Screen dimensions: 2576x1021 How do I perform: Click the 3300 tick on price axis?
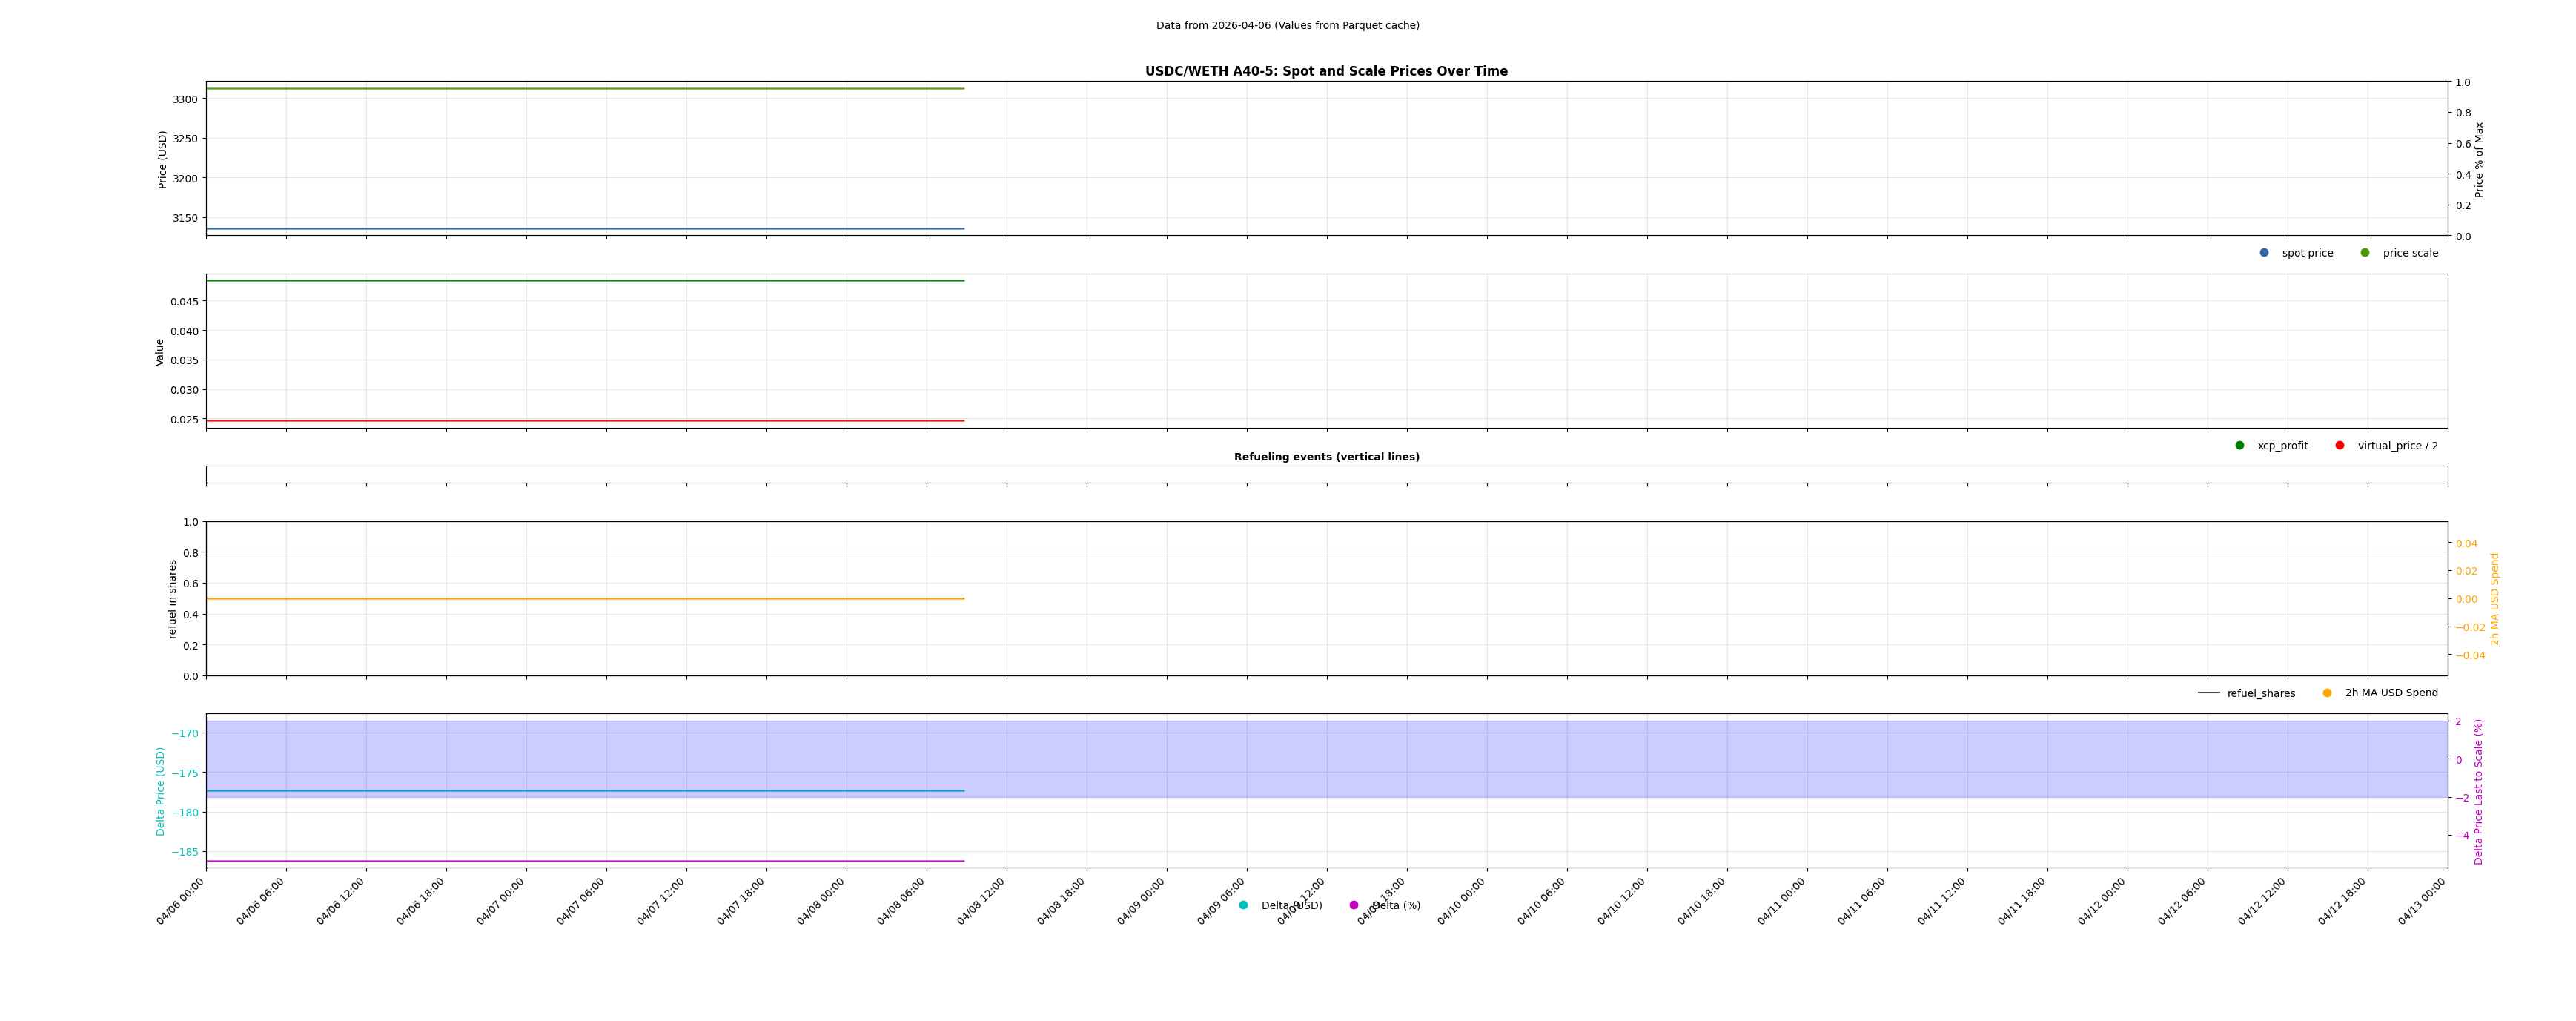click(x=185, y=99)
